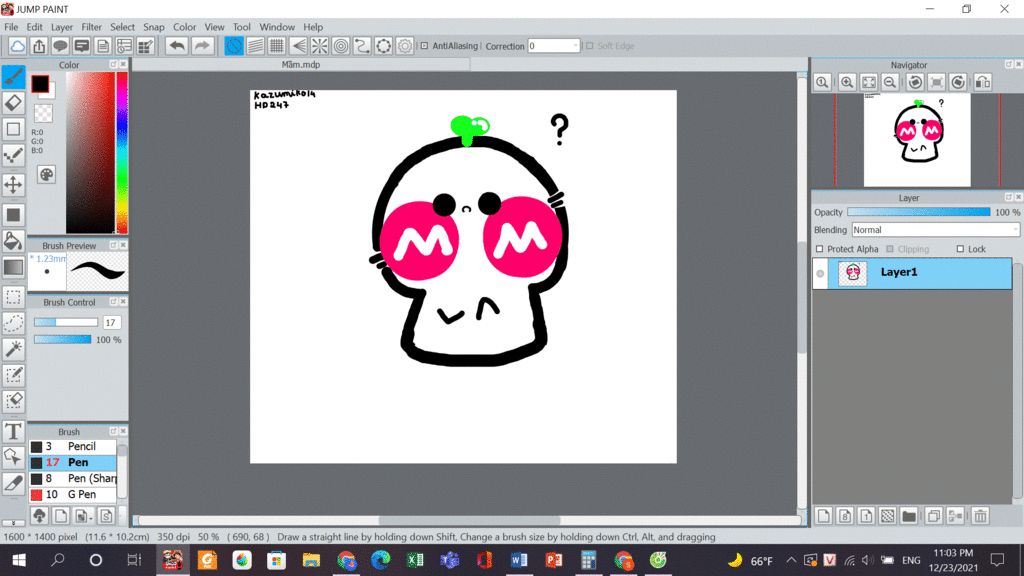Click the Undo arrow
Screen dimensions: 1024x576
(x=176, y=46)
